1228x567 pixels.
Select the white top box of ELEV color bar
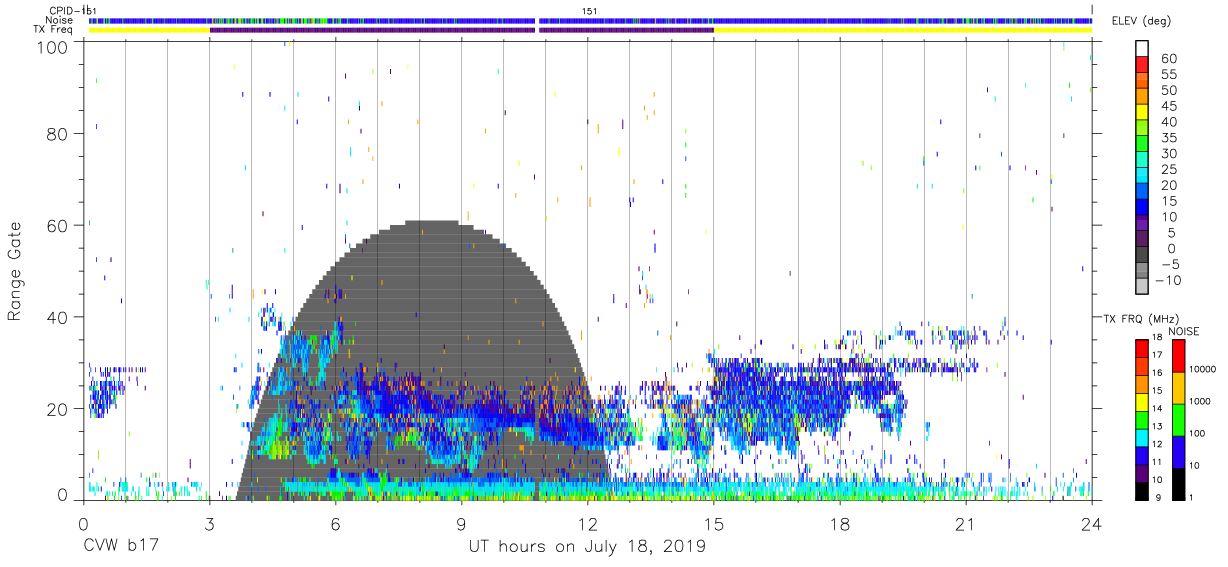coord(1142,48)
